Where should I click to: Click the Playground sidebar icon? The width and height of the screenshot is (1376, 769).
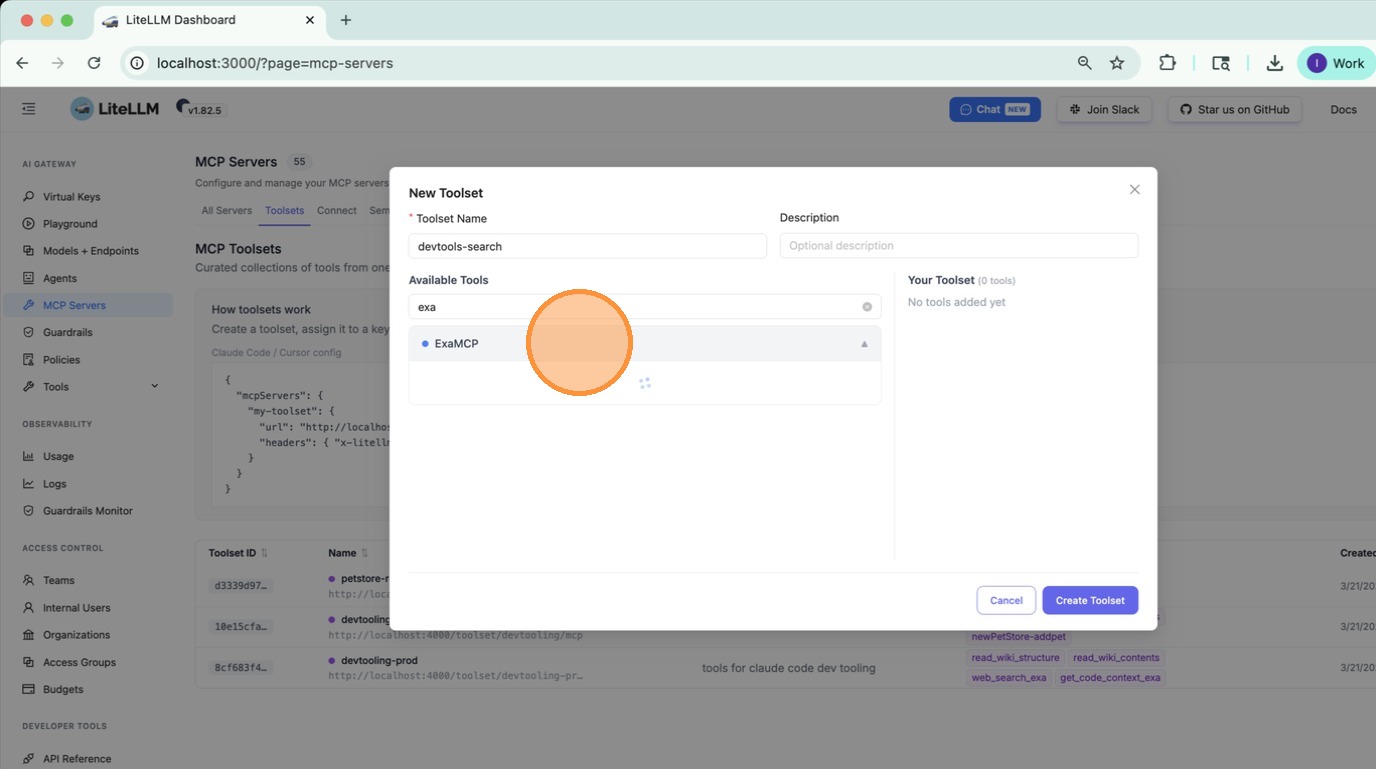[28, 224]
